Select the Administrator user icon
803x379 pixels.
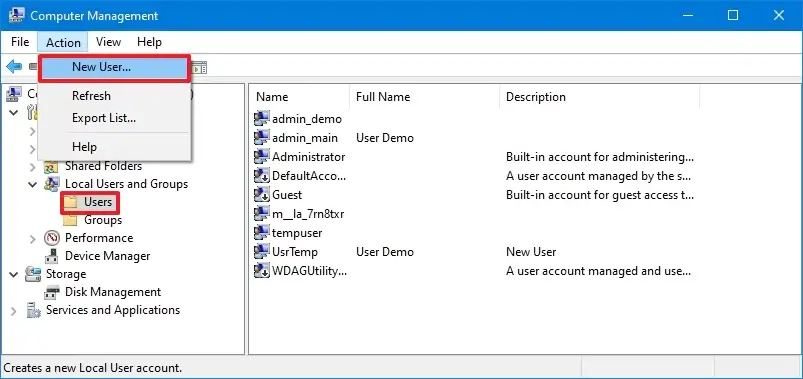[262, 157]
